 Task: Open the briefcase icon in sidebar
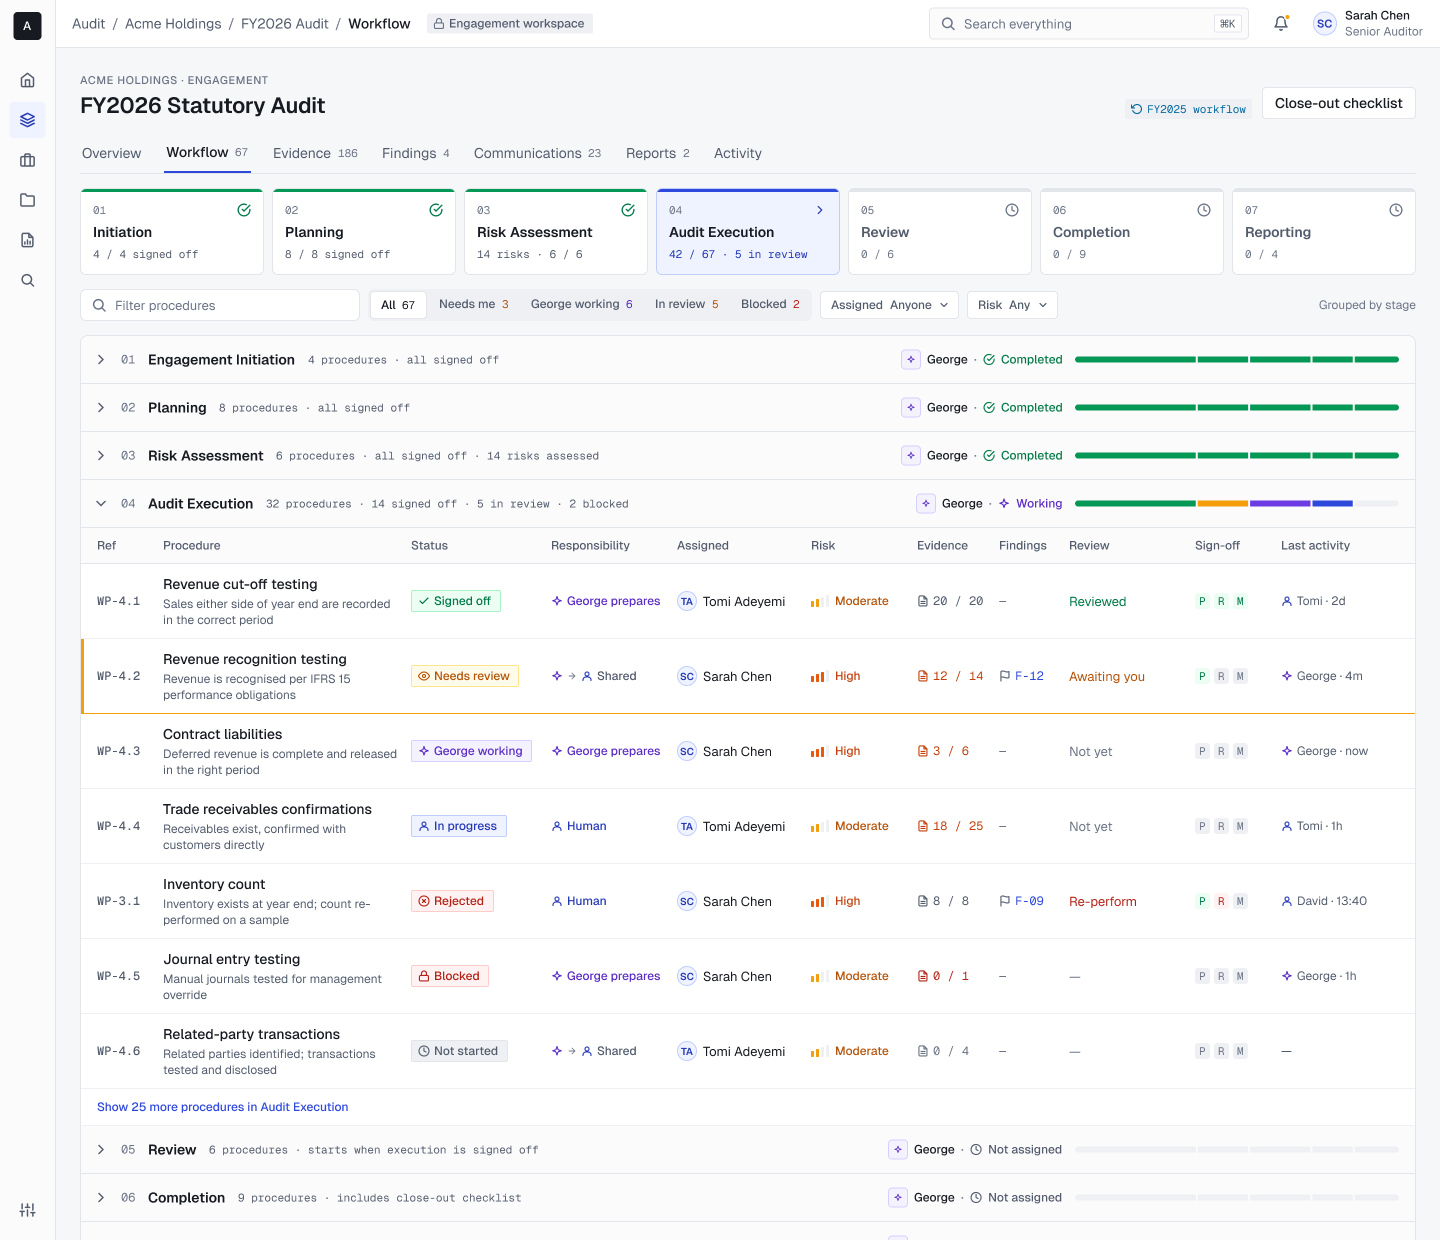click(28, 160)
